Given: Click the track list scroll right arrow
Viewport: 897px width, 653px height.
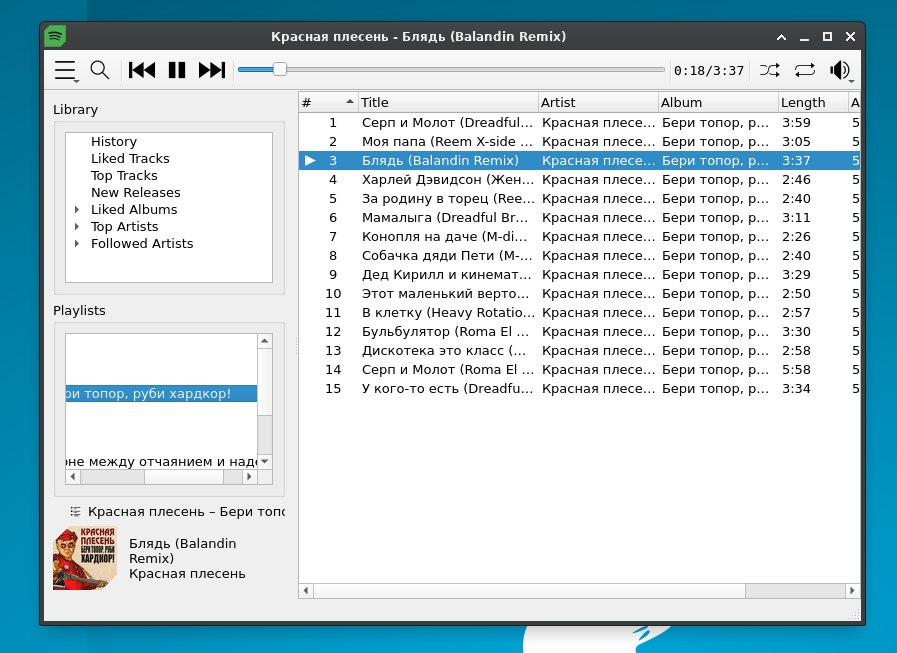Looking at the screenshot, I should tap(852, 591).
